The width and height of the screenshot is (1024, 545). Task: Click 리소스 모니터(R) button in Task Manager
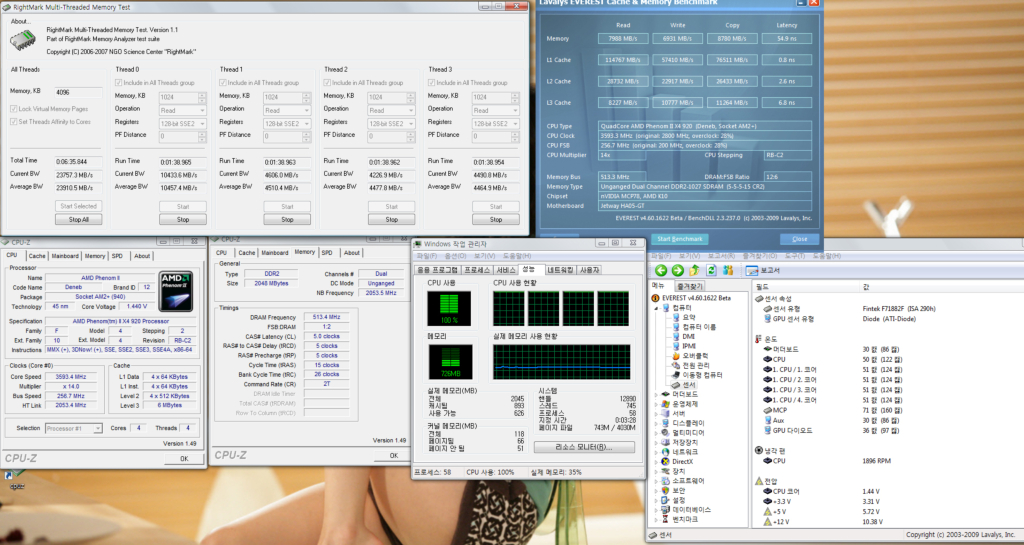pyautogui.click(x=584, y=447)
